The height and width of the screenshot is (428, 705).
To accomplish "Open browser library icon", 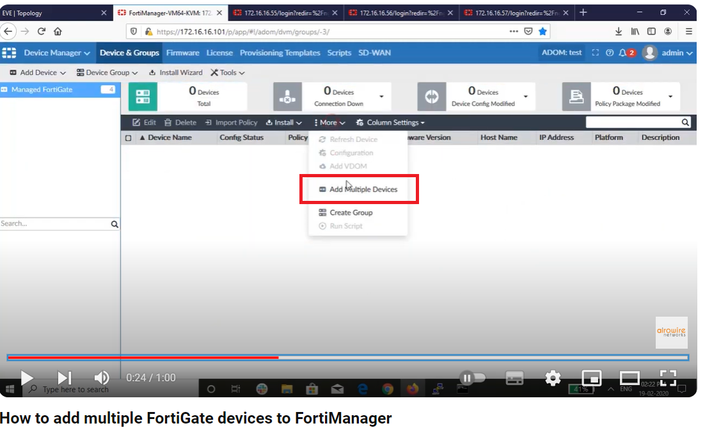I will click(635, 31).
